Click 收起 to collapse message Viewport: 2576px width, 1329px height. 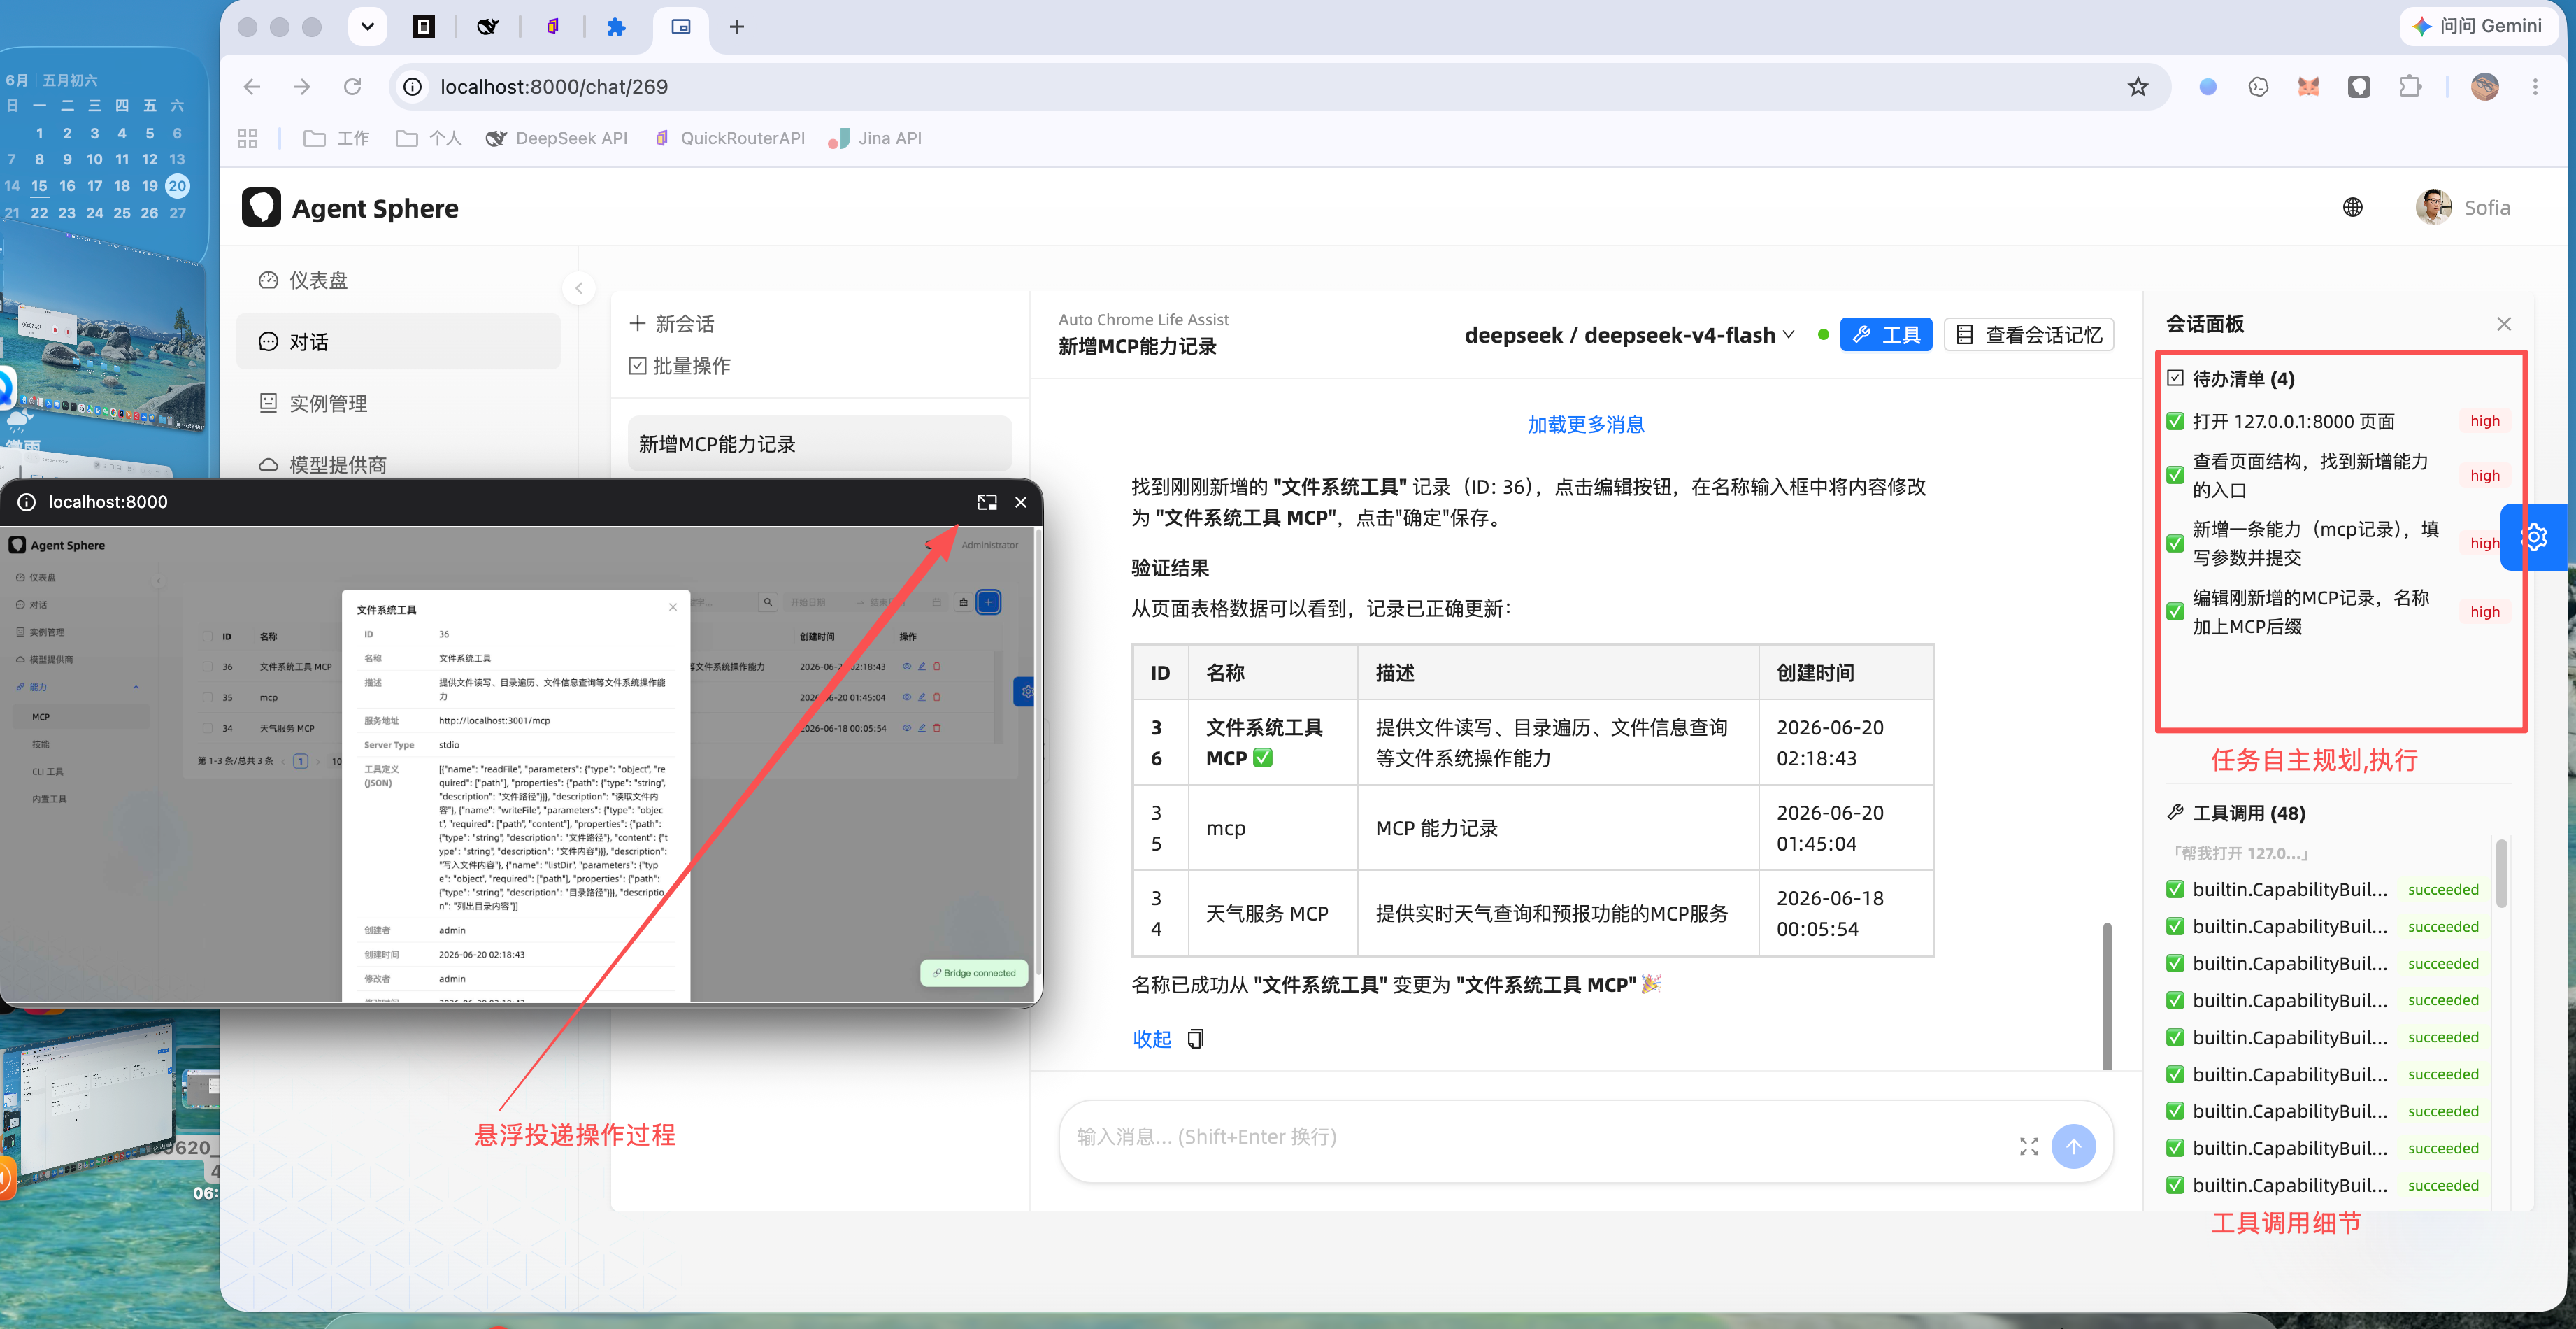(x=1151, y=1039)
